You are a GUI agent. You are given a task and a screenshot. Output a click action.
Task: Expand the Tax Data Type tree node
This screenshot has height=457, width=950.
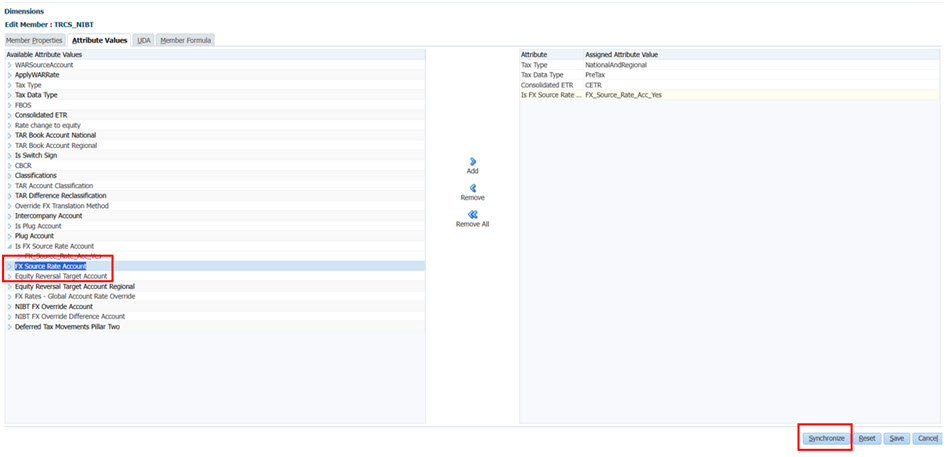pyautogui.click(x=10, y=95)
